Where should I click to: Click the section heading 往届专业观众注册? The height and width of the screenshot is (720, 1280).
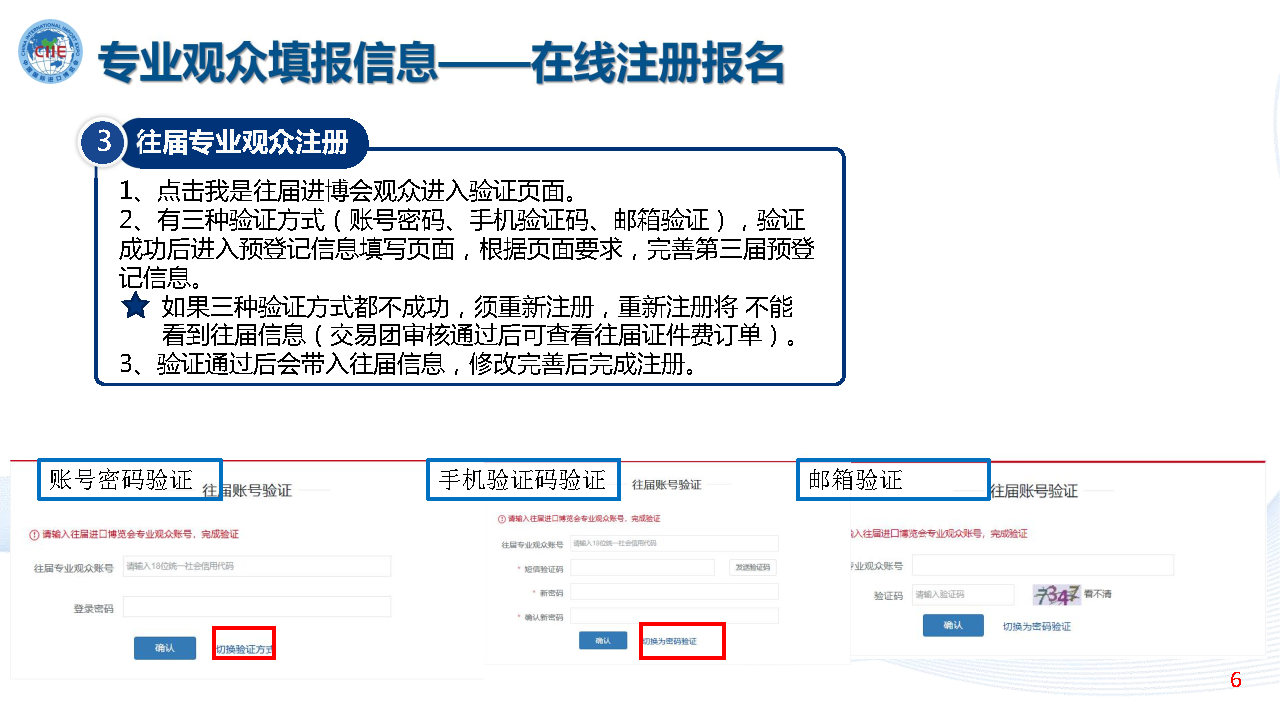coord(242,143)
